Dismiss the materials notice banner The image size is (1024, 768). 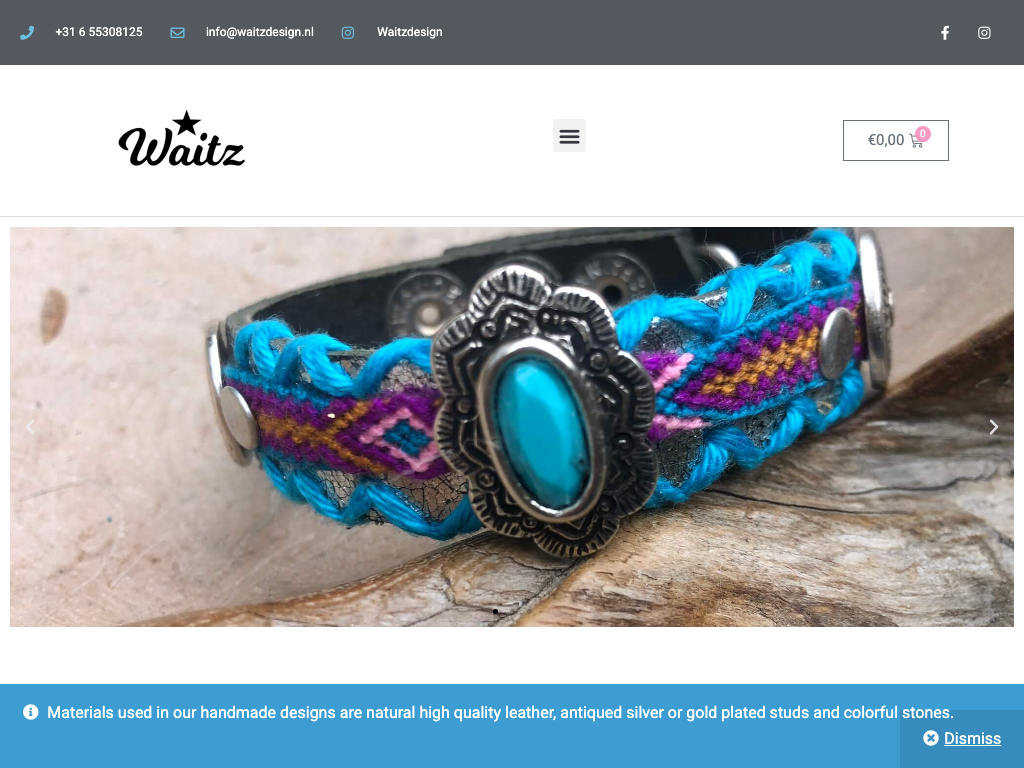click(972, 738)
